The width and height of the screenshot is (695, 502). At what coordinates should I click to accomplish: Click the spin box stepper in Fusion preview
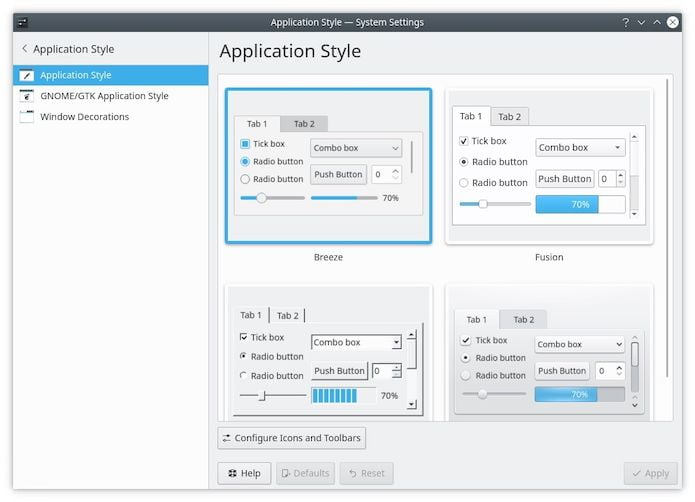pos(621,179)
